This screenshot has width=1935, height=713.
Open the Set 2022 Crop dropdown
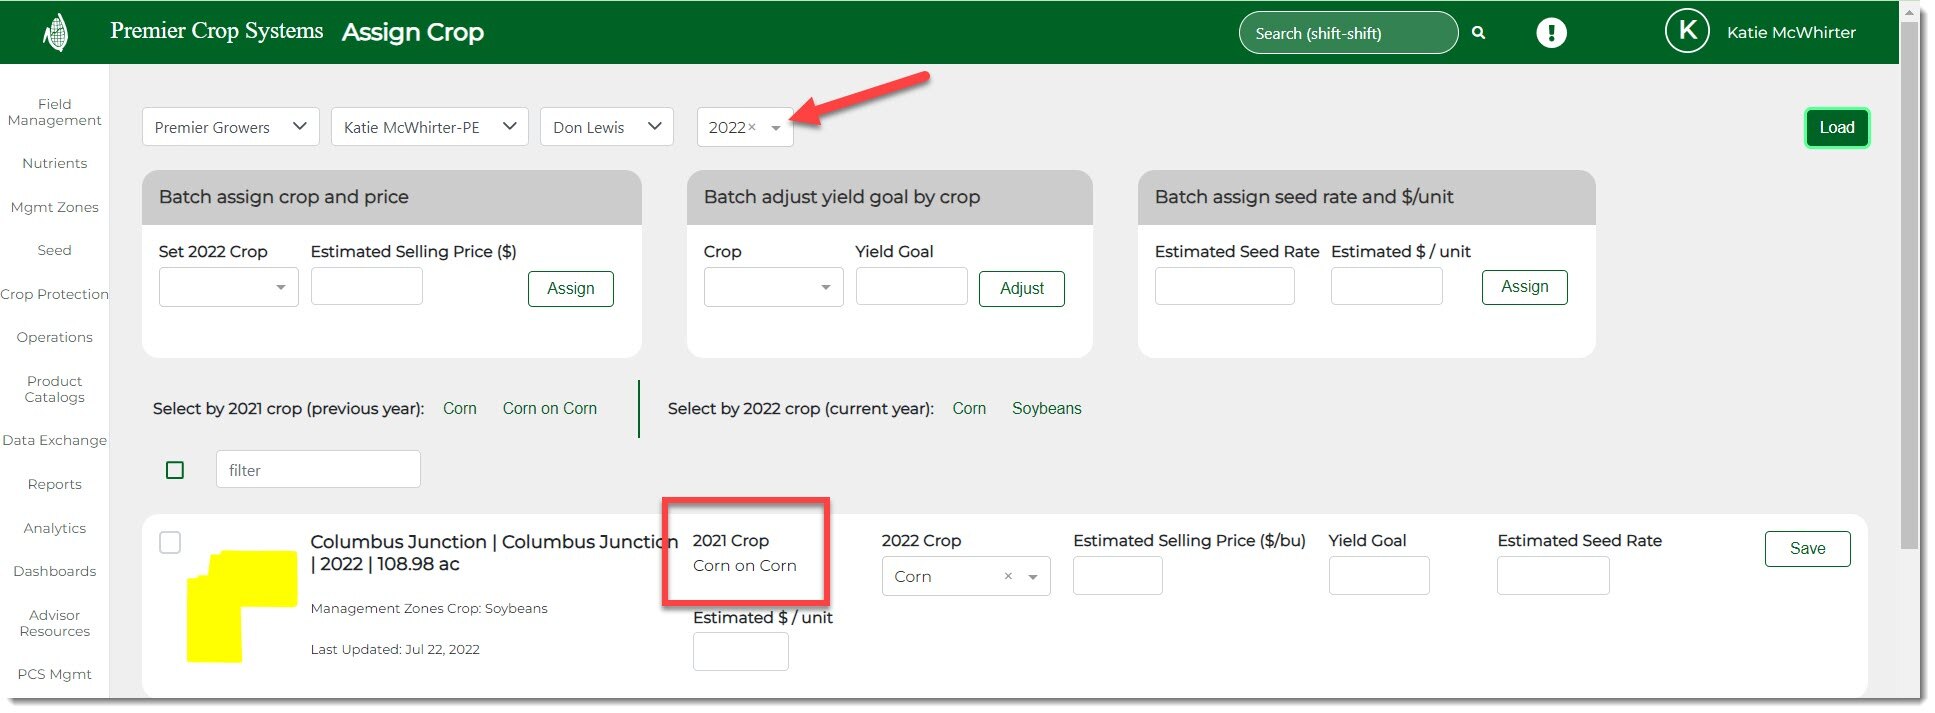pos(228,287)
